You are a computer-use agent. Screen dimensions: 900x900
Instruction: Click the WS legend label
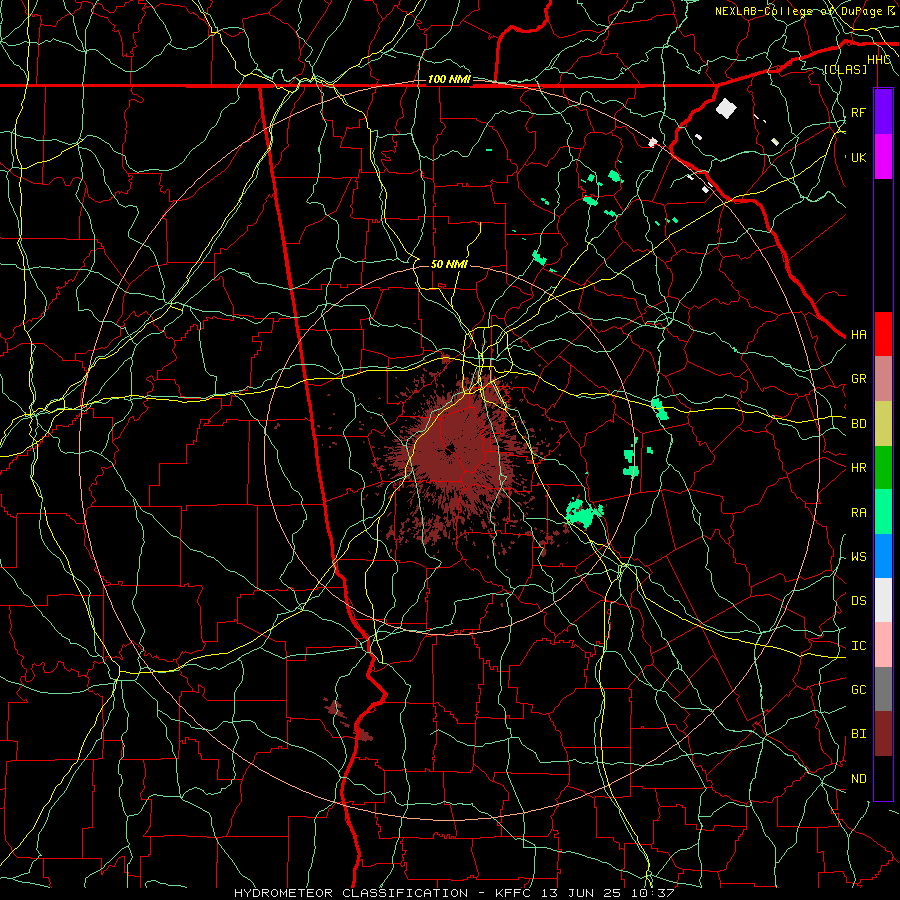coord(858,557)
